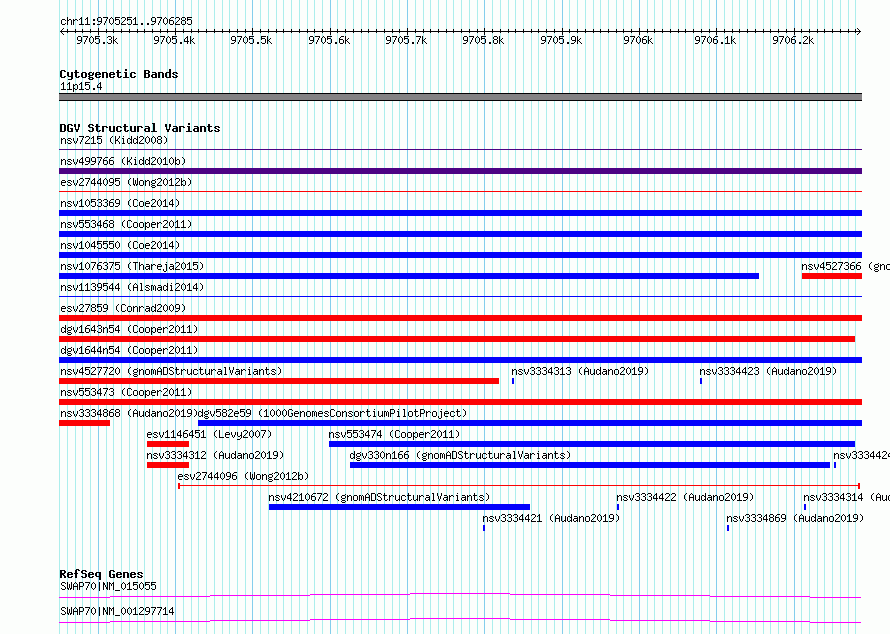Open dgv582e59 1000 Genomes Pilot variant
Viewport: 890px width, 634px height.
tap(332, 413)
